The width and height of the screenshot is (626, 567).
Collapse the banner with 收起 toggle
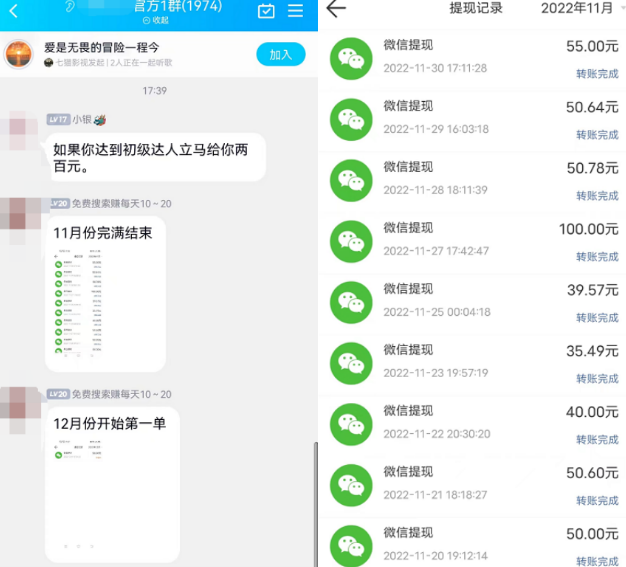[154, 20]
